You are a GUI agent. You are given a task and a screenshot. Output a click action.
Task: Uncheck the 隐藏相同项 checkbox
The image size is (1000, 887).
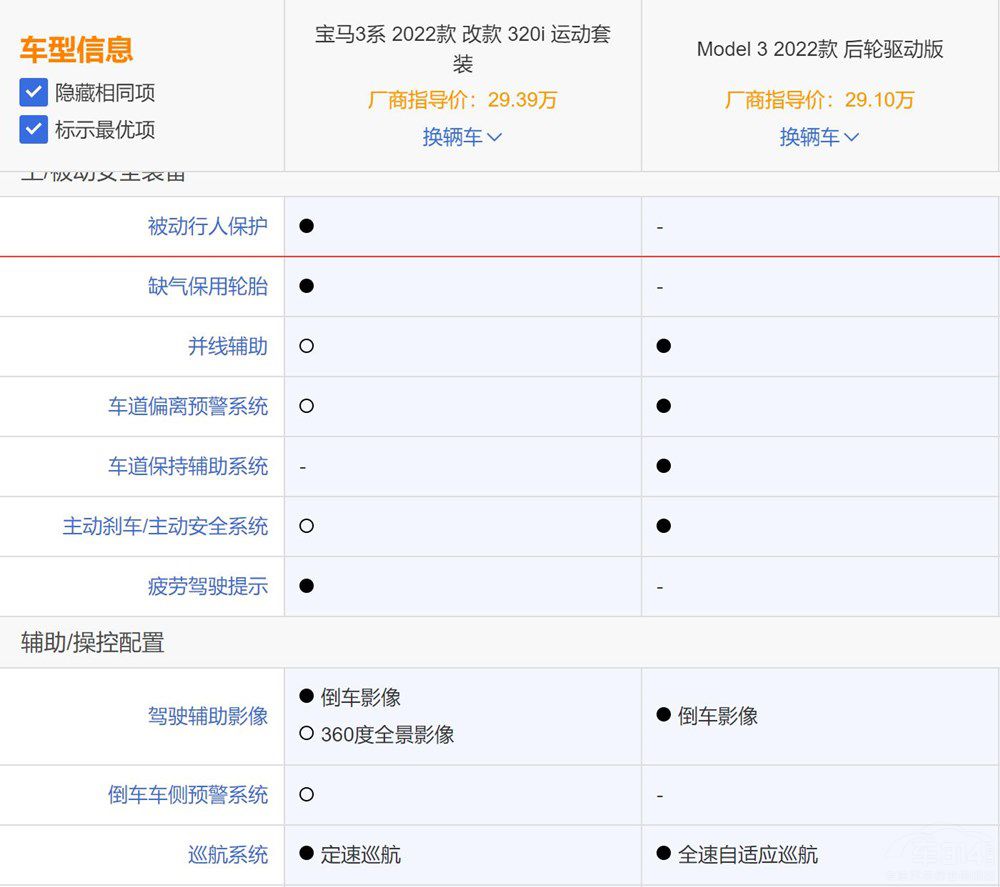[34, 93]
